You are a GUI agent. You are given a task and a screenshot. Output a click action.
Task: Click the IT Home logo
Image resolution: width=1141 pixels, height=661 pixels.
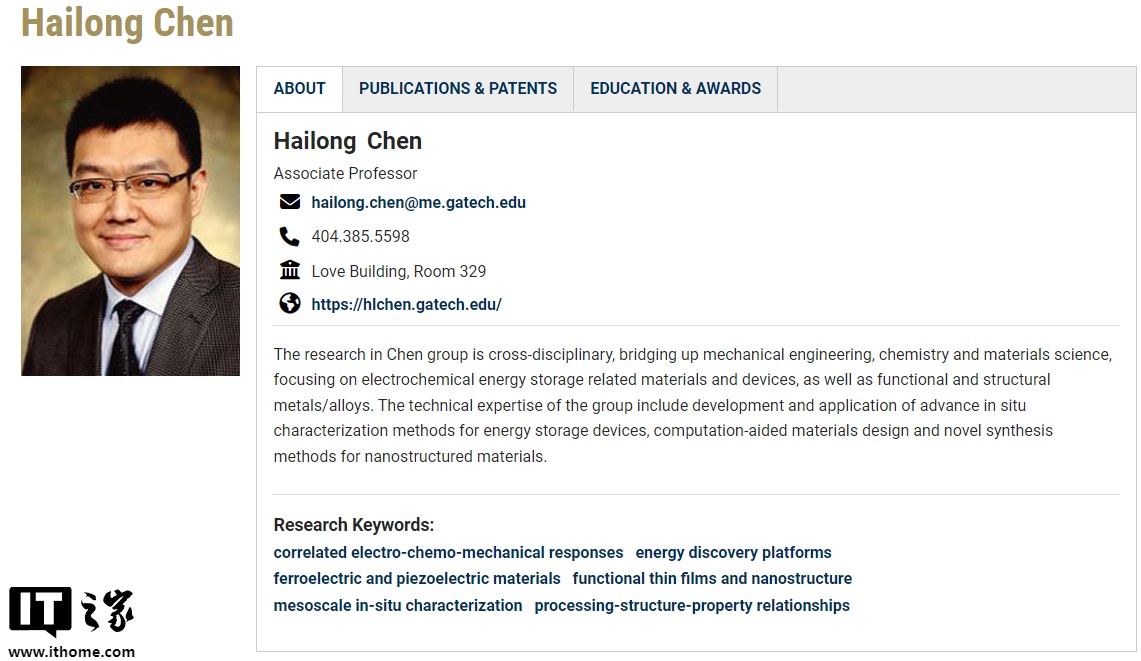pos(72,612)
